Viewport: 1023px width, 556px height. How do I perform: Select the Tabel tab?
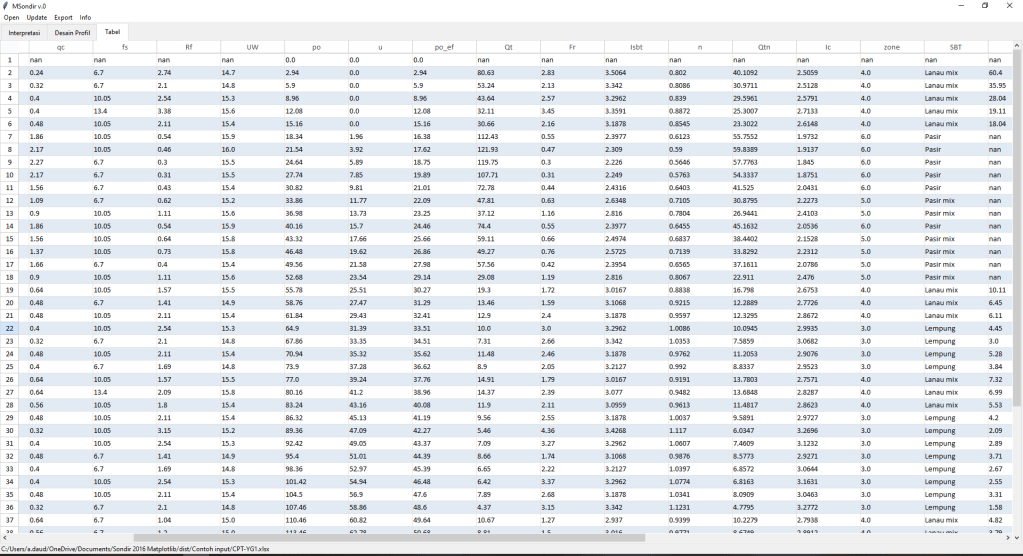coord(112,33)
